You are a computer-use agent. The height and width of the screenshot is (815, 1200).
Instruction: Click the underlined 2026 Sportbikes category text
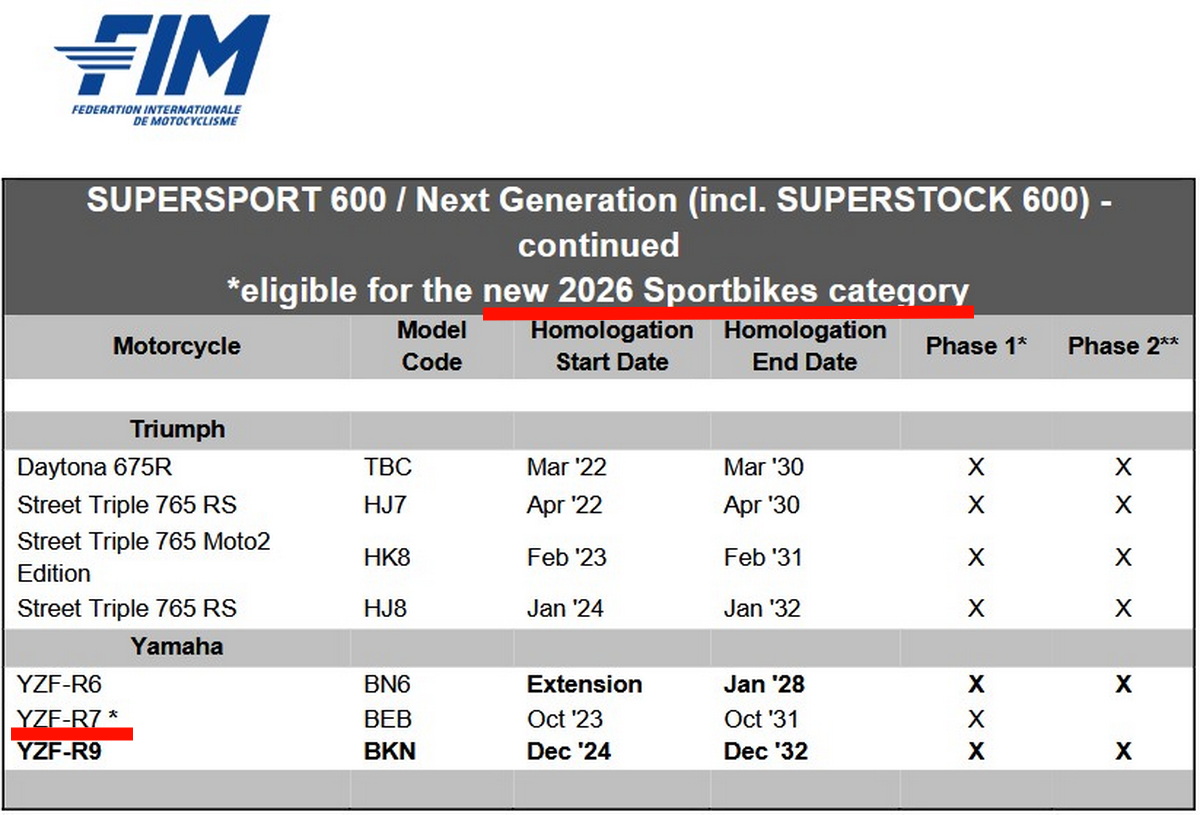pos(727,291)
